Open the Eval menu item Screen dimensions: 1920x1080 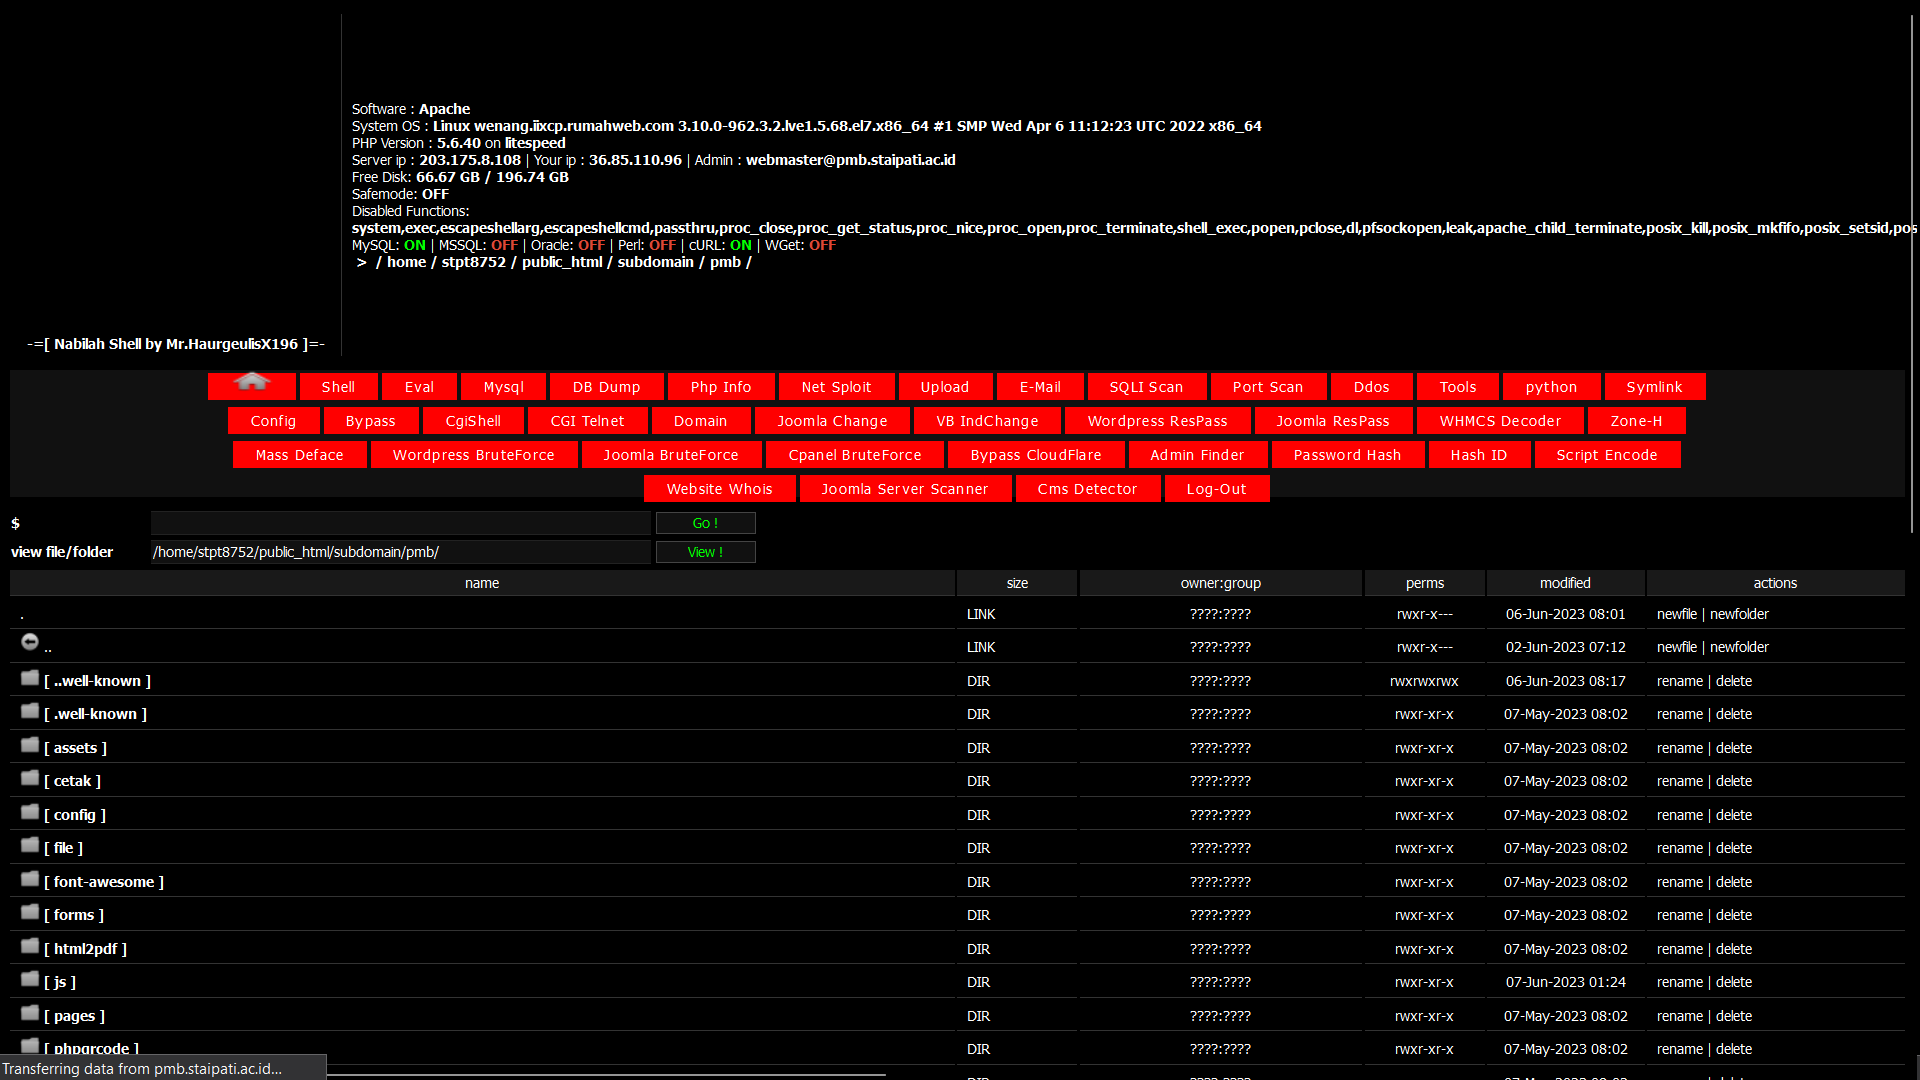click(x=419, y=387)
